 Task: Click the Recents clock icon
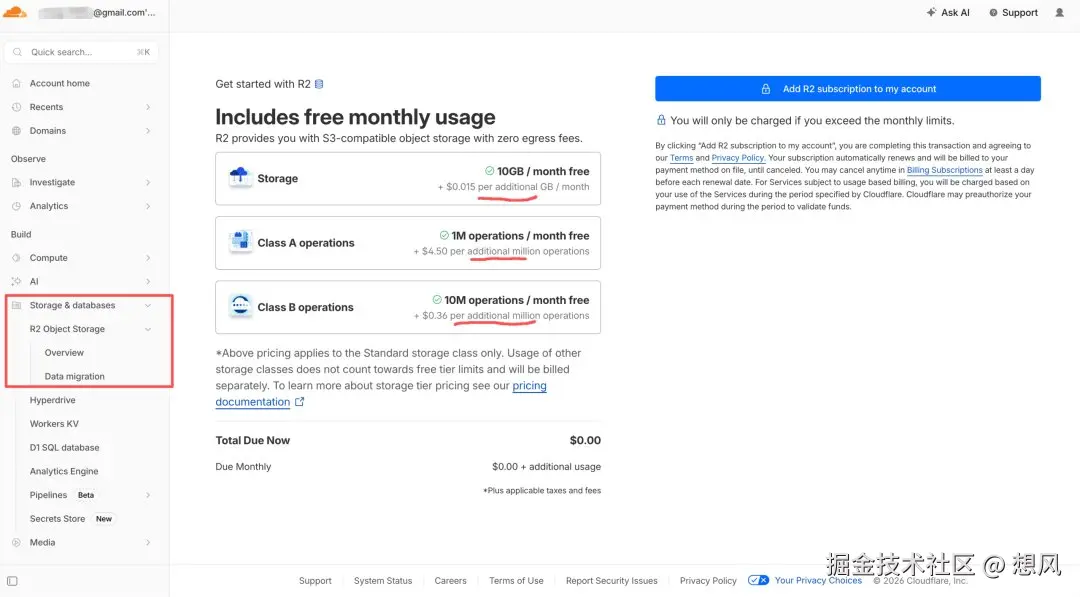[x=17, y=107]
